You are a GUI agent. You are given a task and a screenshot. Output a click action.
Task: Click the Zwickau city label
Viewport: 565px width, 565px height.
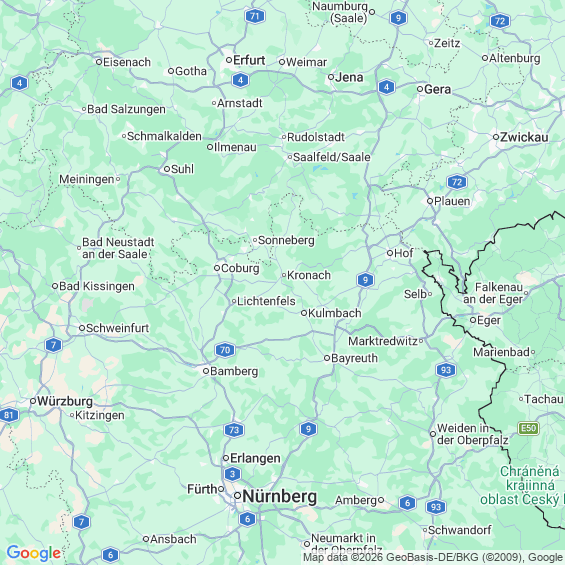coord(524,137)
